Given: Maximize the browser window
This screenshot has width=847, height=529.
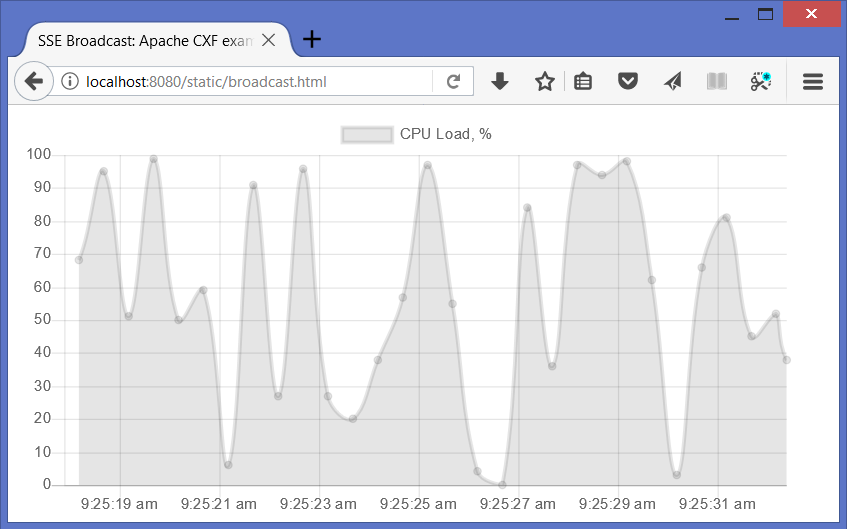Looking at the screenshot, I should click(765, 14).
